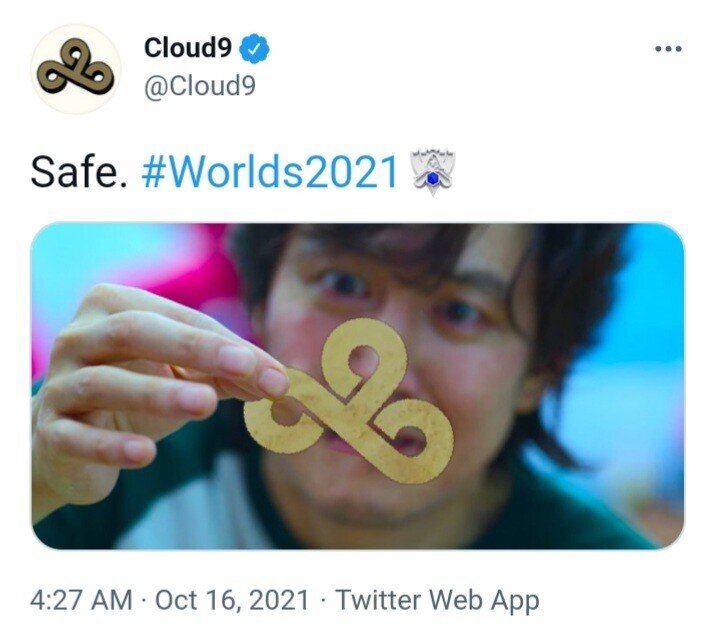The height and width of the screenshot is (642, 718).
Task: Click the word Safe. in tweet text
Action: [x=78, y=173]
